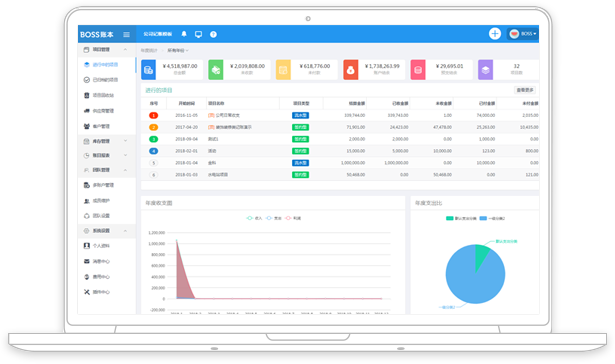Toggle the hamburger menu beside BOSS logo
The width and height of the screenshot is (615, 364).
click(x=126, y=35)
